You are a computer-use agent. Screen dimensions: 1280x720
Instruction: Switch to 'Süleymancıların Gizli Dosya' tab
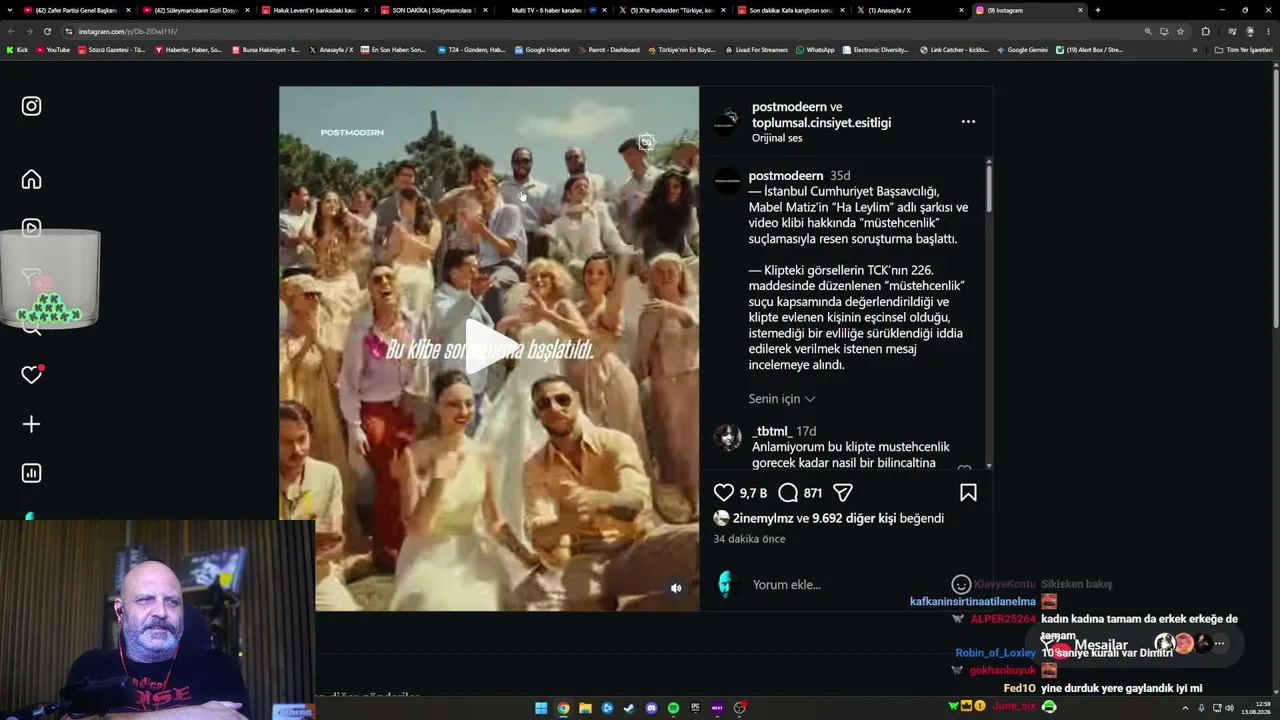coord(195,10)
